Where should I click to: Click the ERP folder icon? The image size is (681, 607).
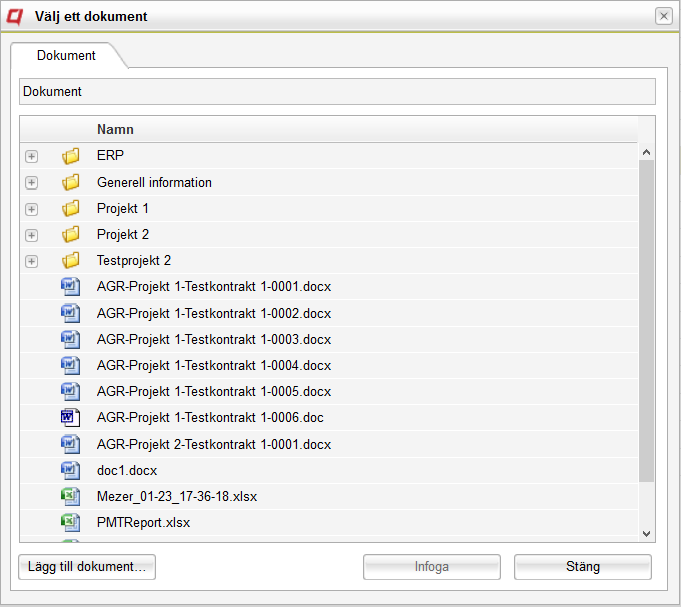coord(71,156)
